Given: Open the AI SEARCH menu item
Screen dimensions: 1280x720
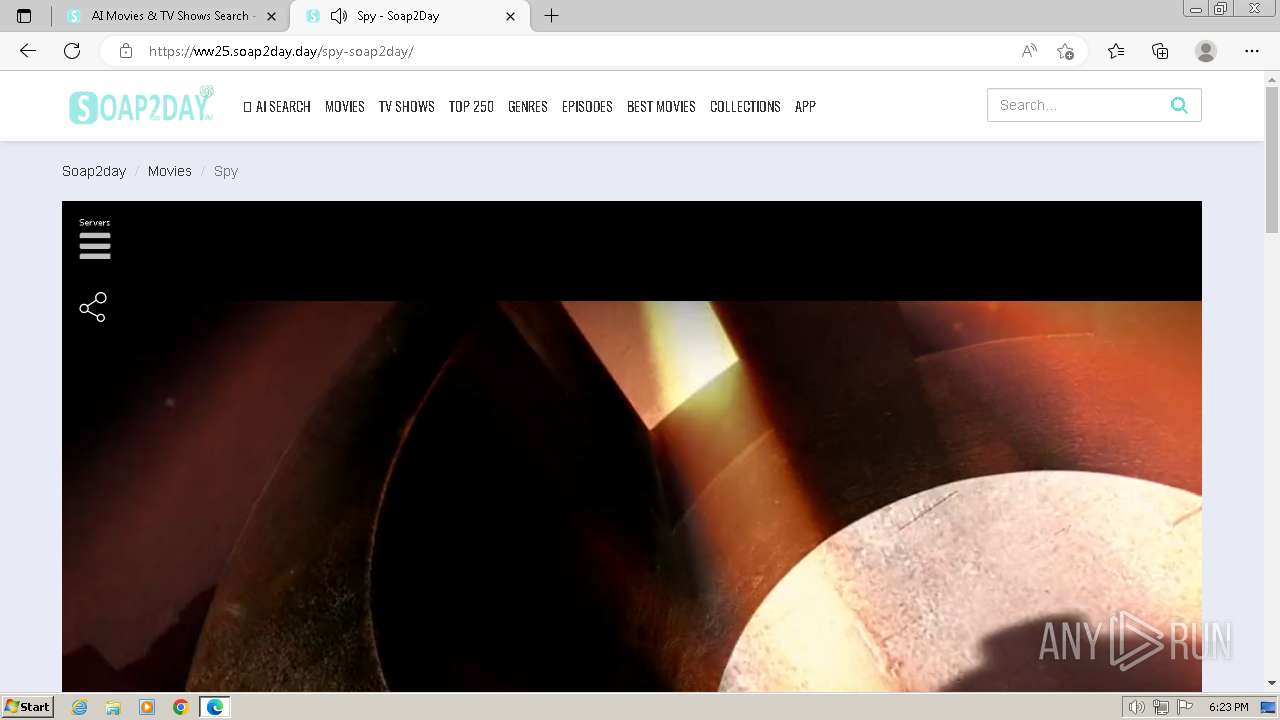Looking at the screenshot, I should point(277,106).
